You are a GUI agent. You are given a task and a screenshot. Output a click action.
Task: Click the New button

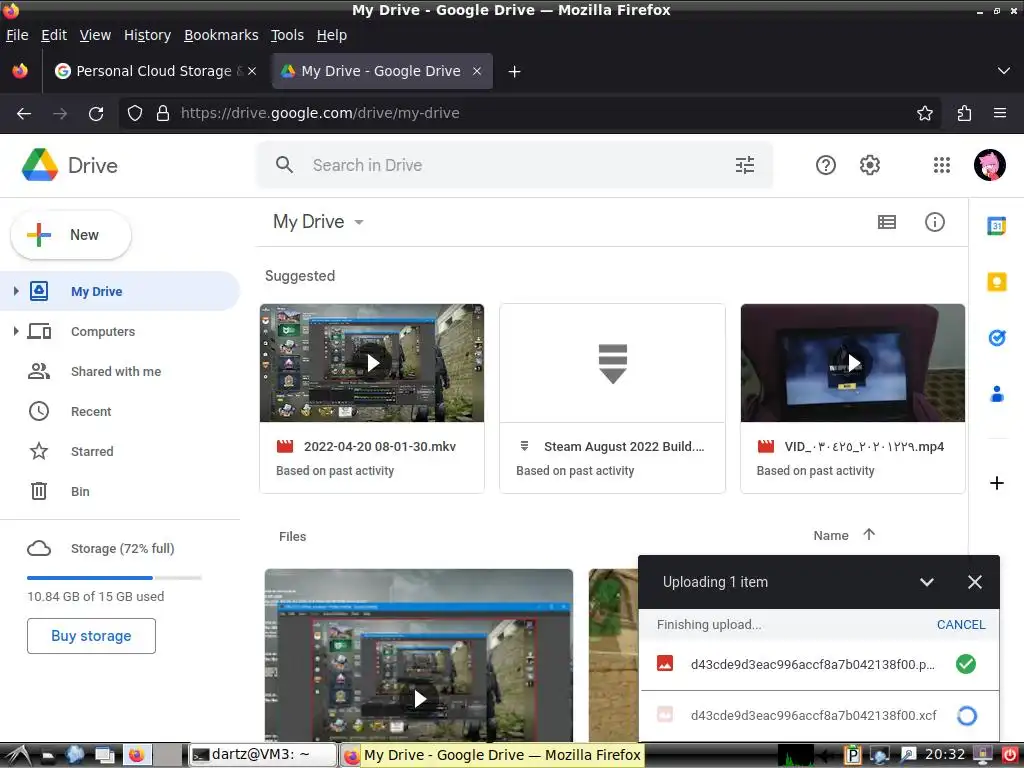pyautogui.click(x=71, y=235)
